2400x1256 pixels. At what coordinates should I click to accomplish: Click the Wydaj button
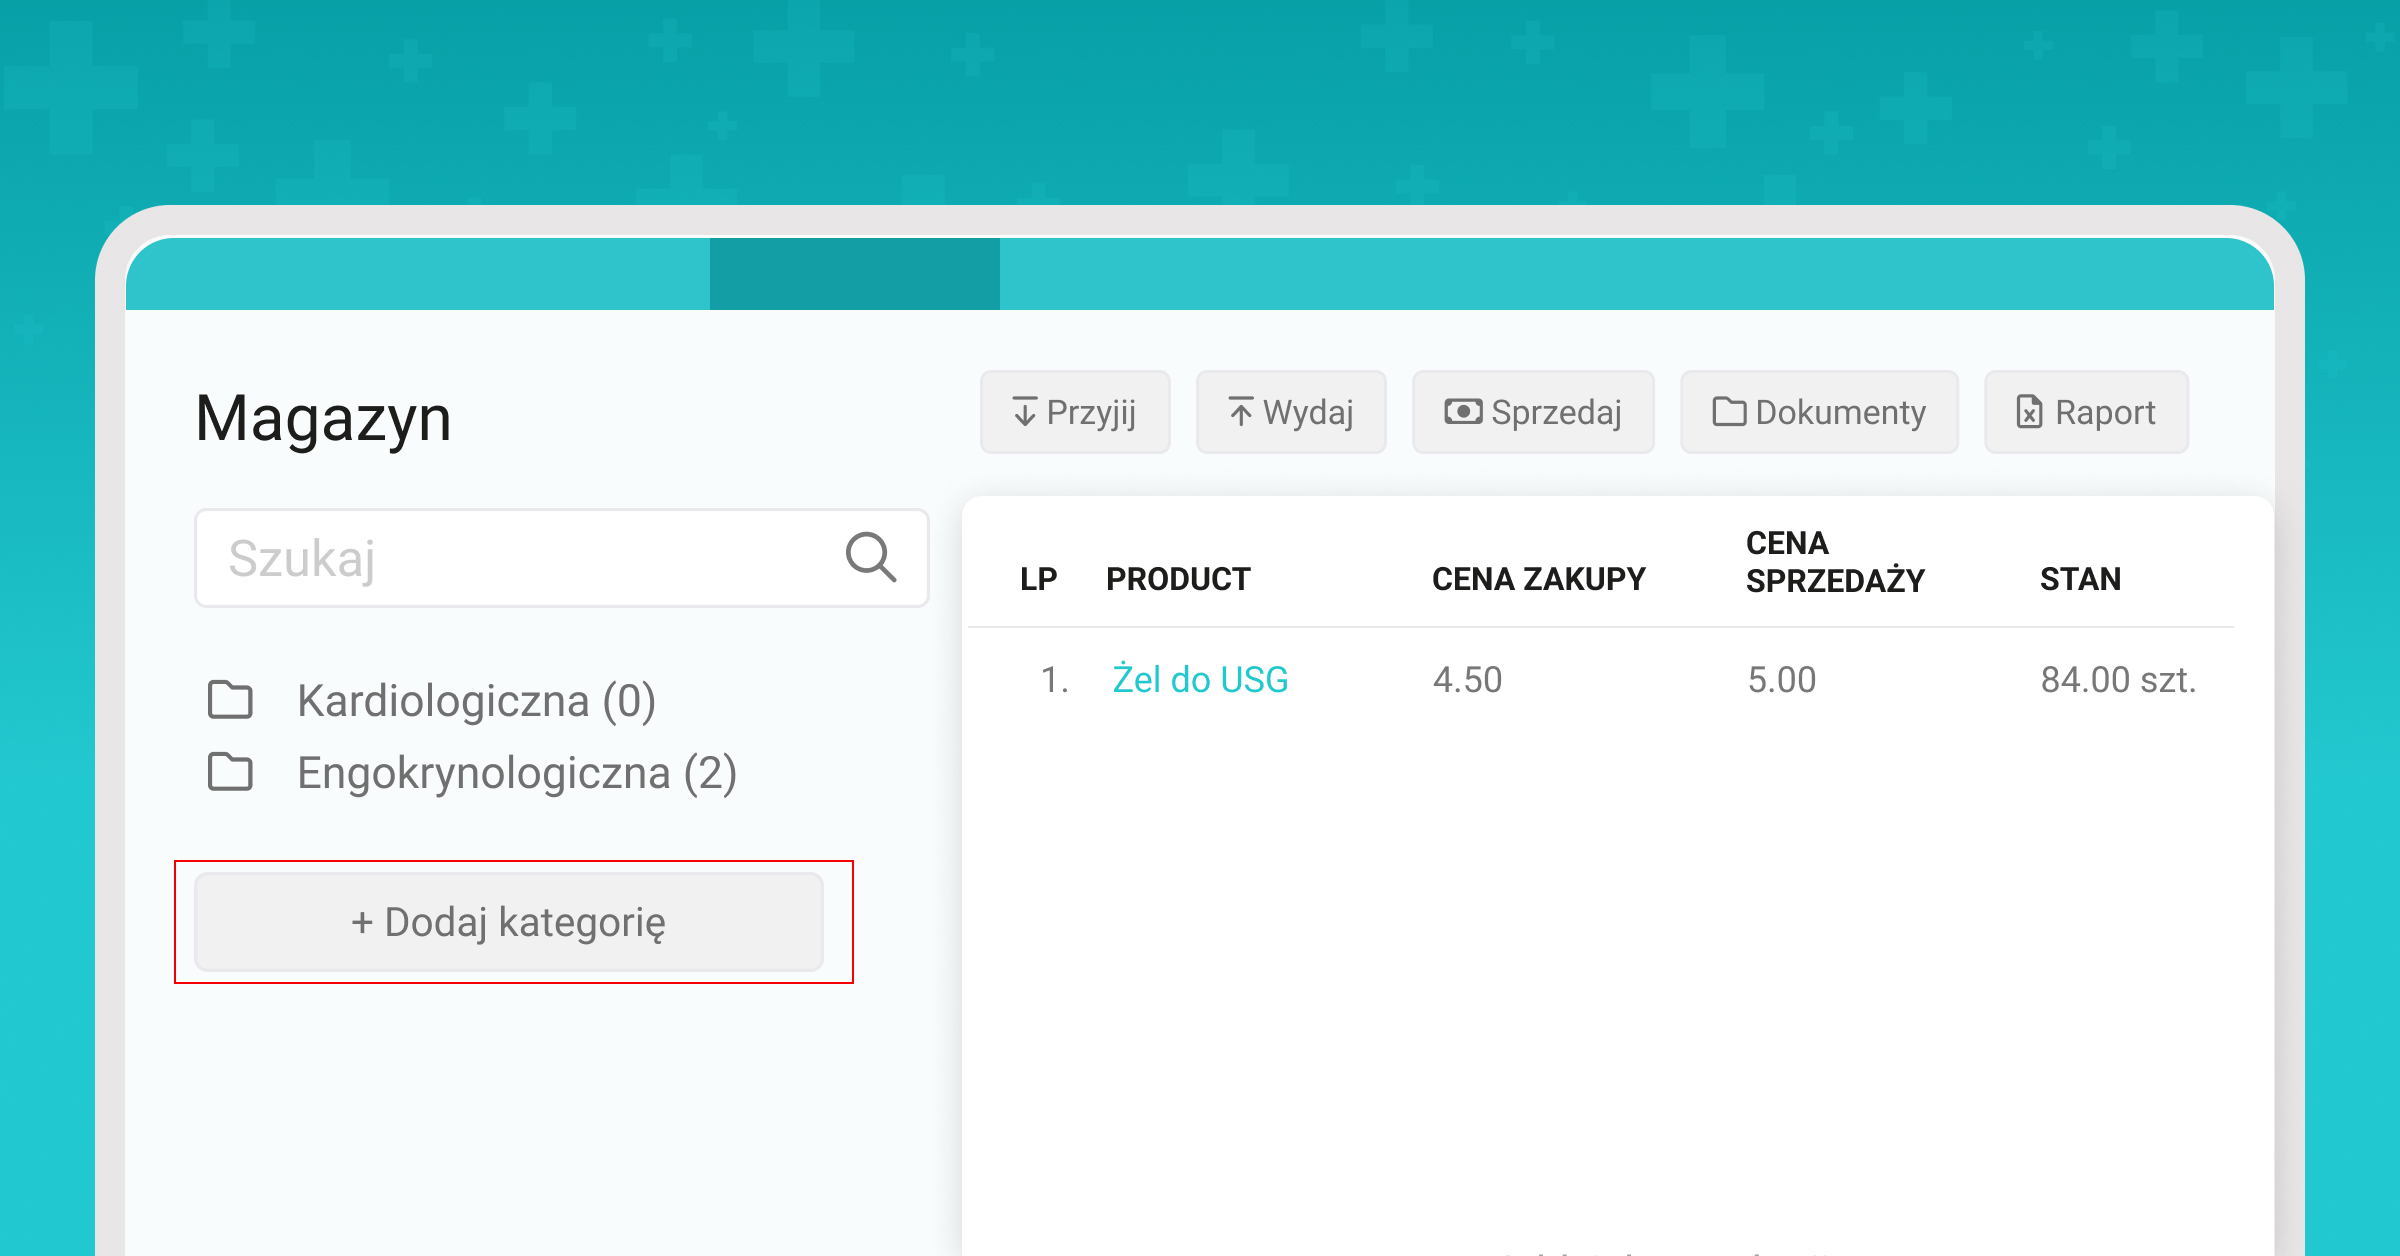pos(1291,412)
